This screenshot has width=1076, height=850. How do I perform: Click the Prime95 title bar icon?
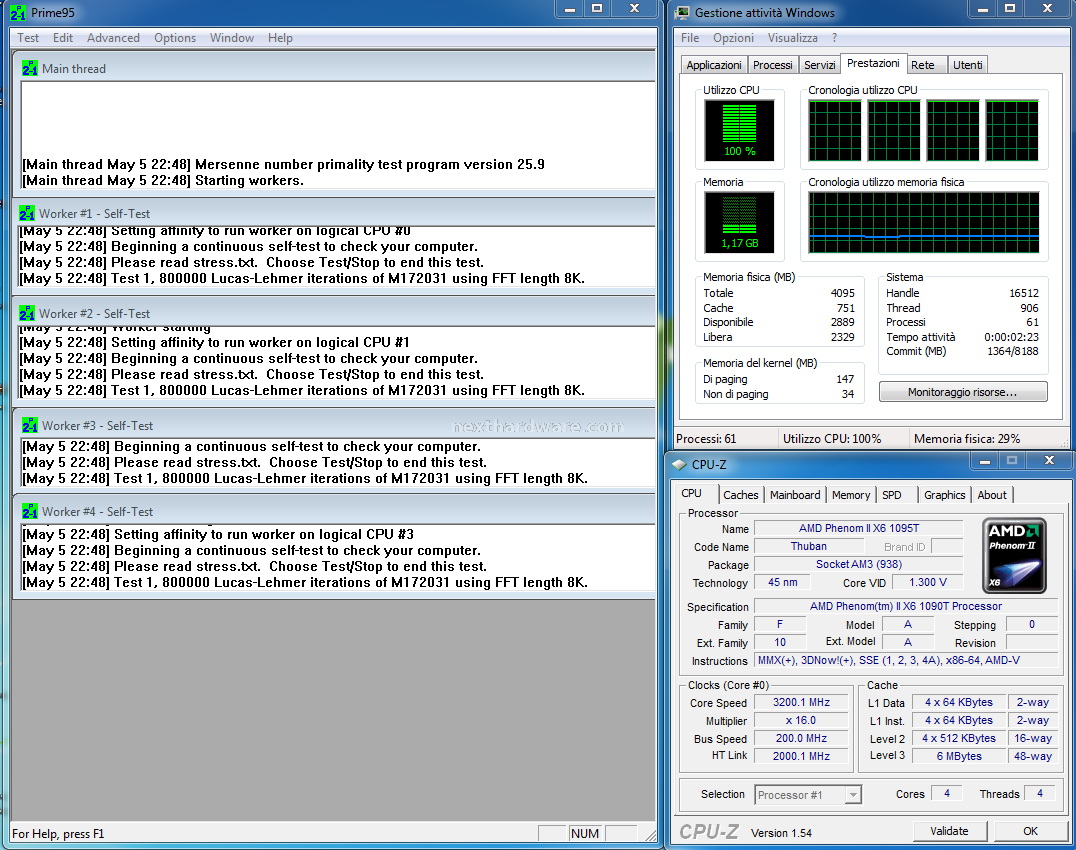[18, 12]
